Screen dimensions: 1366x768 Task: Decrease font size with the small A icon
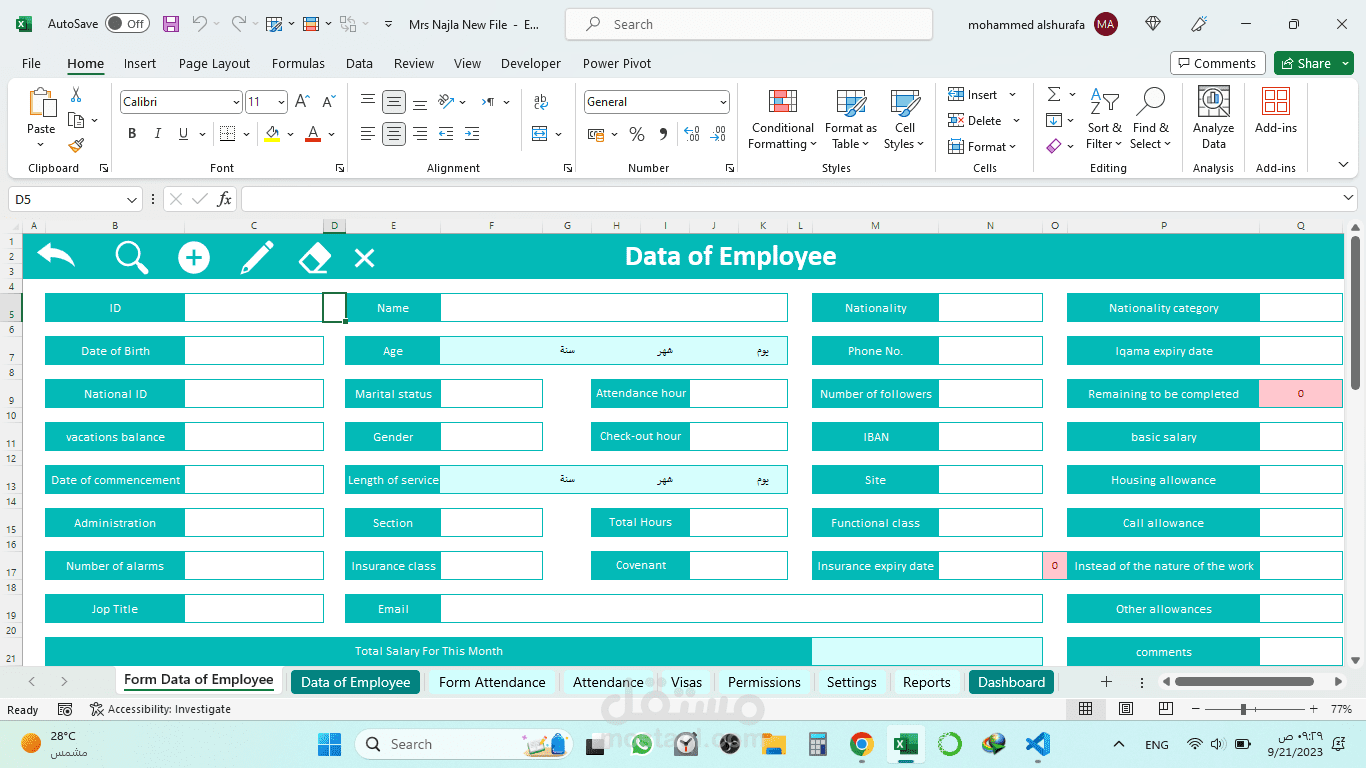(x=328, y=102)
